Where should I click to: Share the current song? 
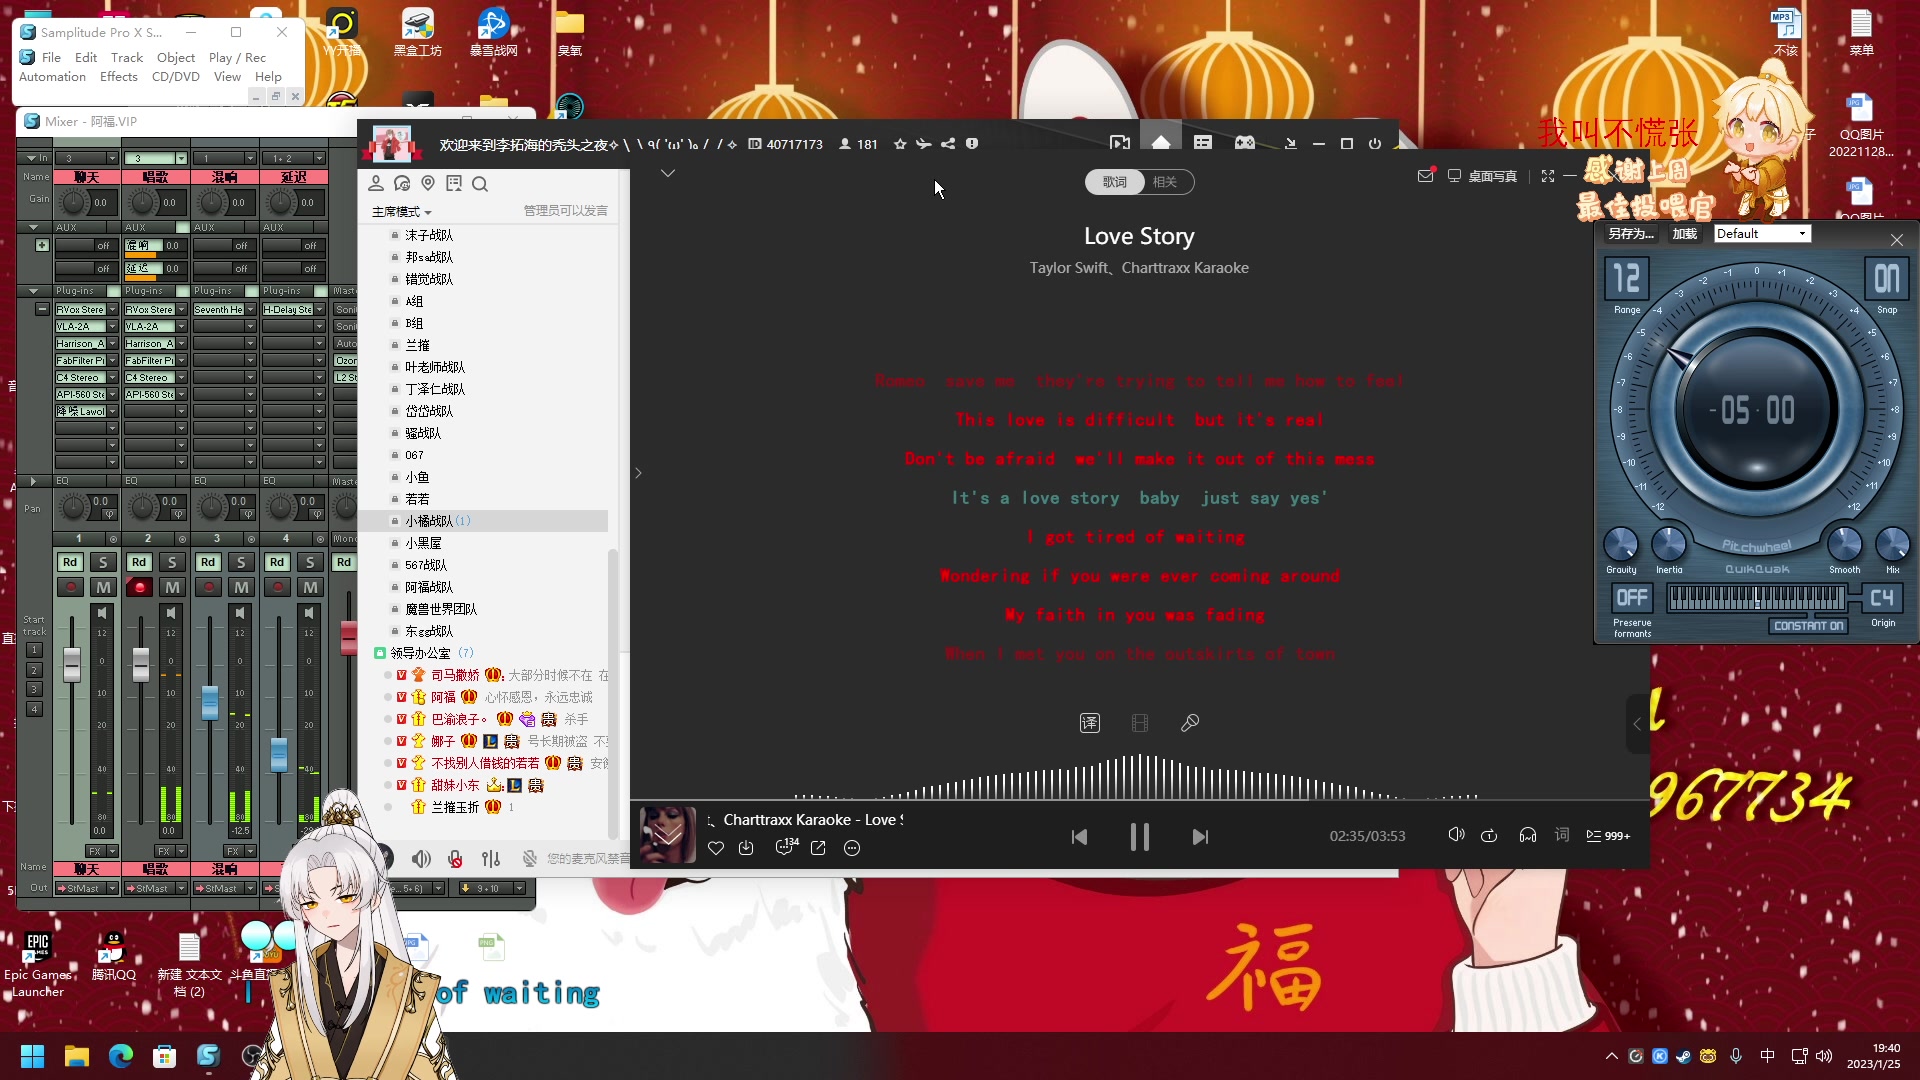(818, 848)
